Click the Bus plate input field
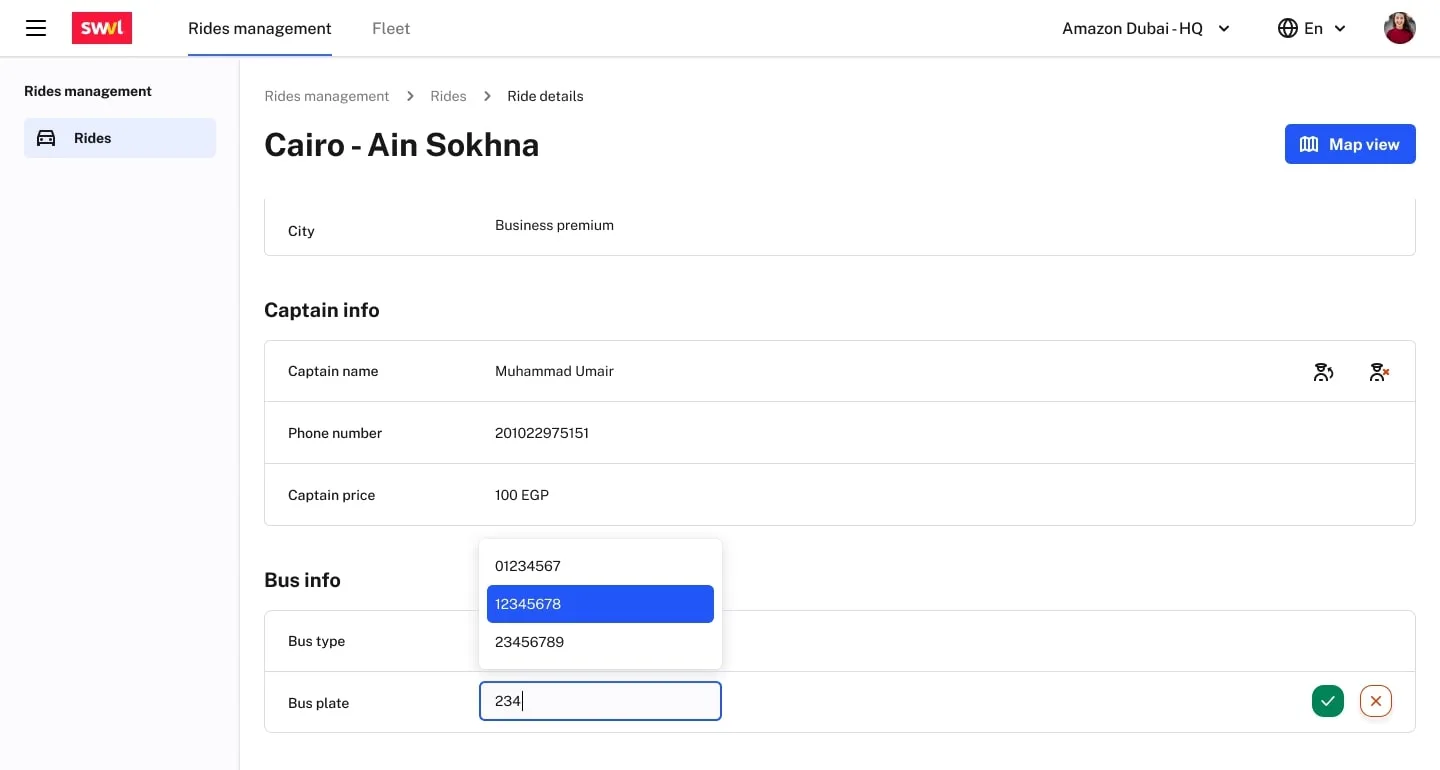The height and width of the screenshot is (770, 1440). click(600, 702)
